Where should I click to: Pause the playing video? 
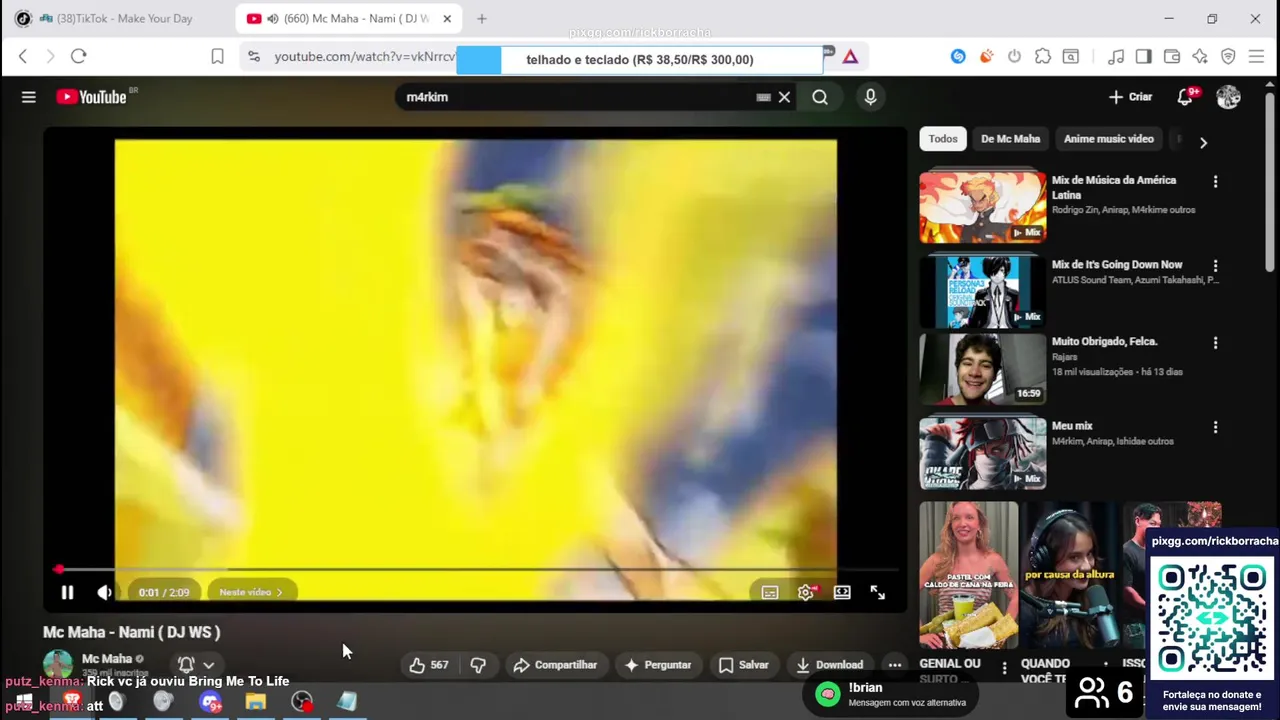coord(67,592)
